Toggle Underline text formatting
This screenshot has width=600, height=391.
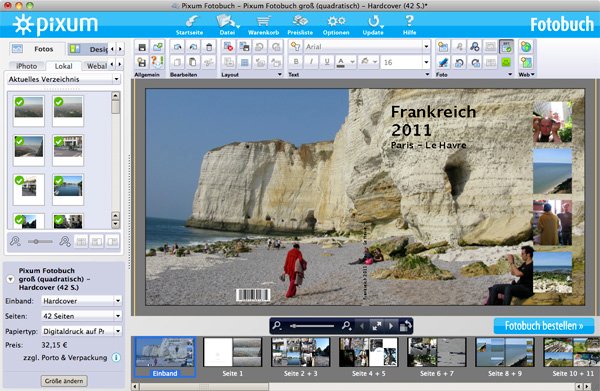[x=327, y=62]
